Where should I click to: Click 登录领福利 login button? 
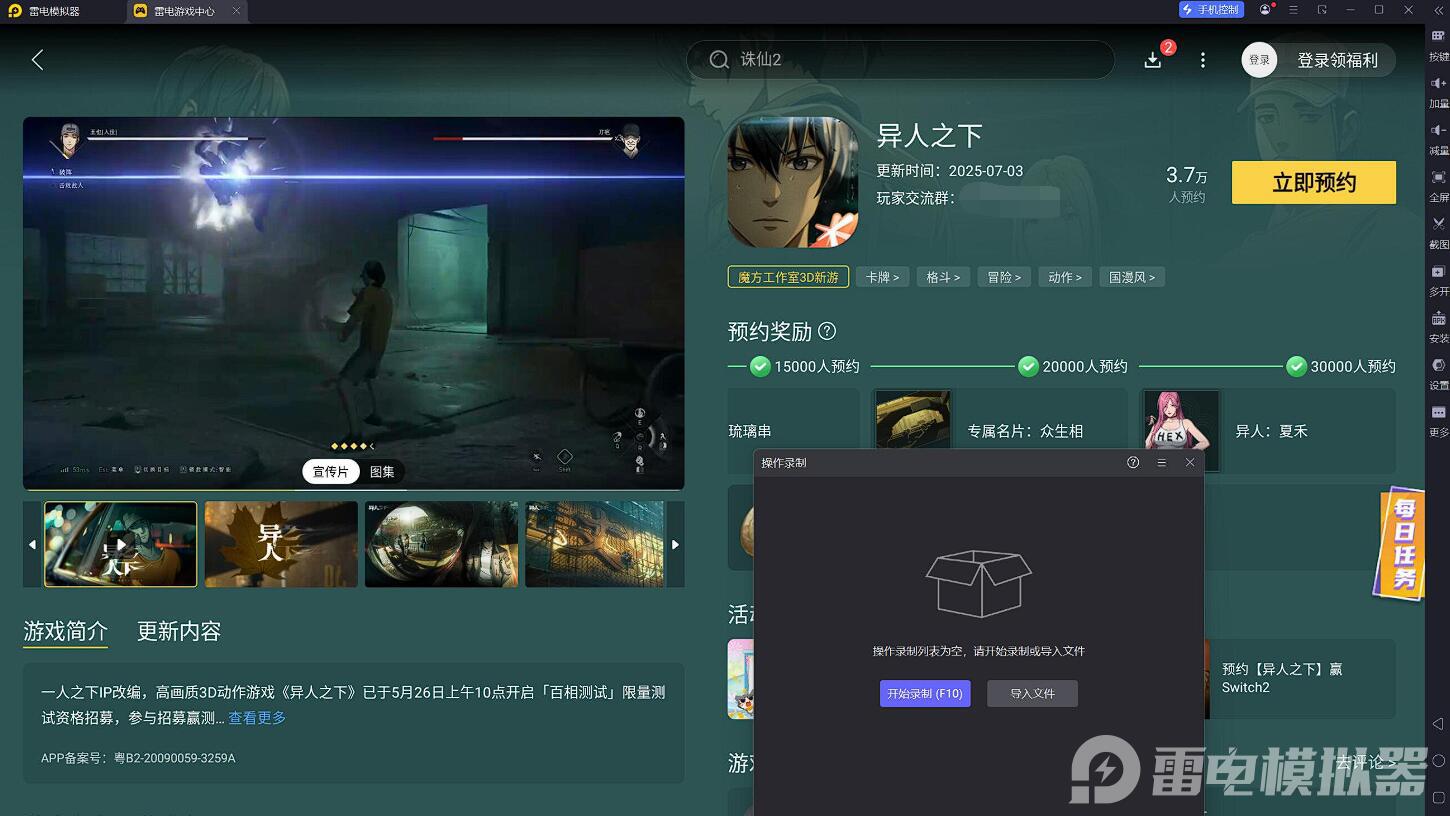1337,60
